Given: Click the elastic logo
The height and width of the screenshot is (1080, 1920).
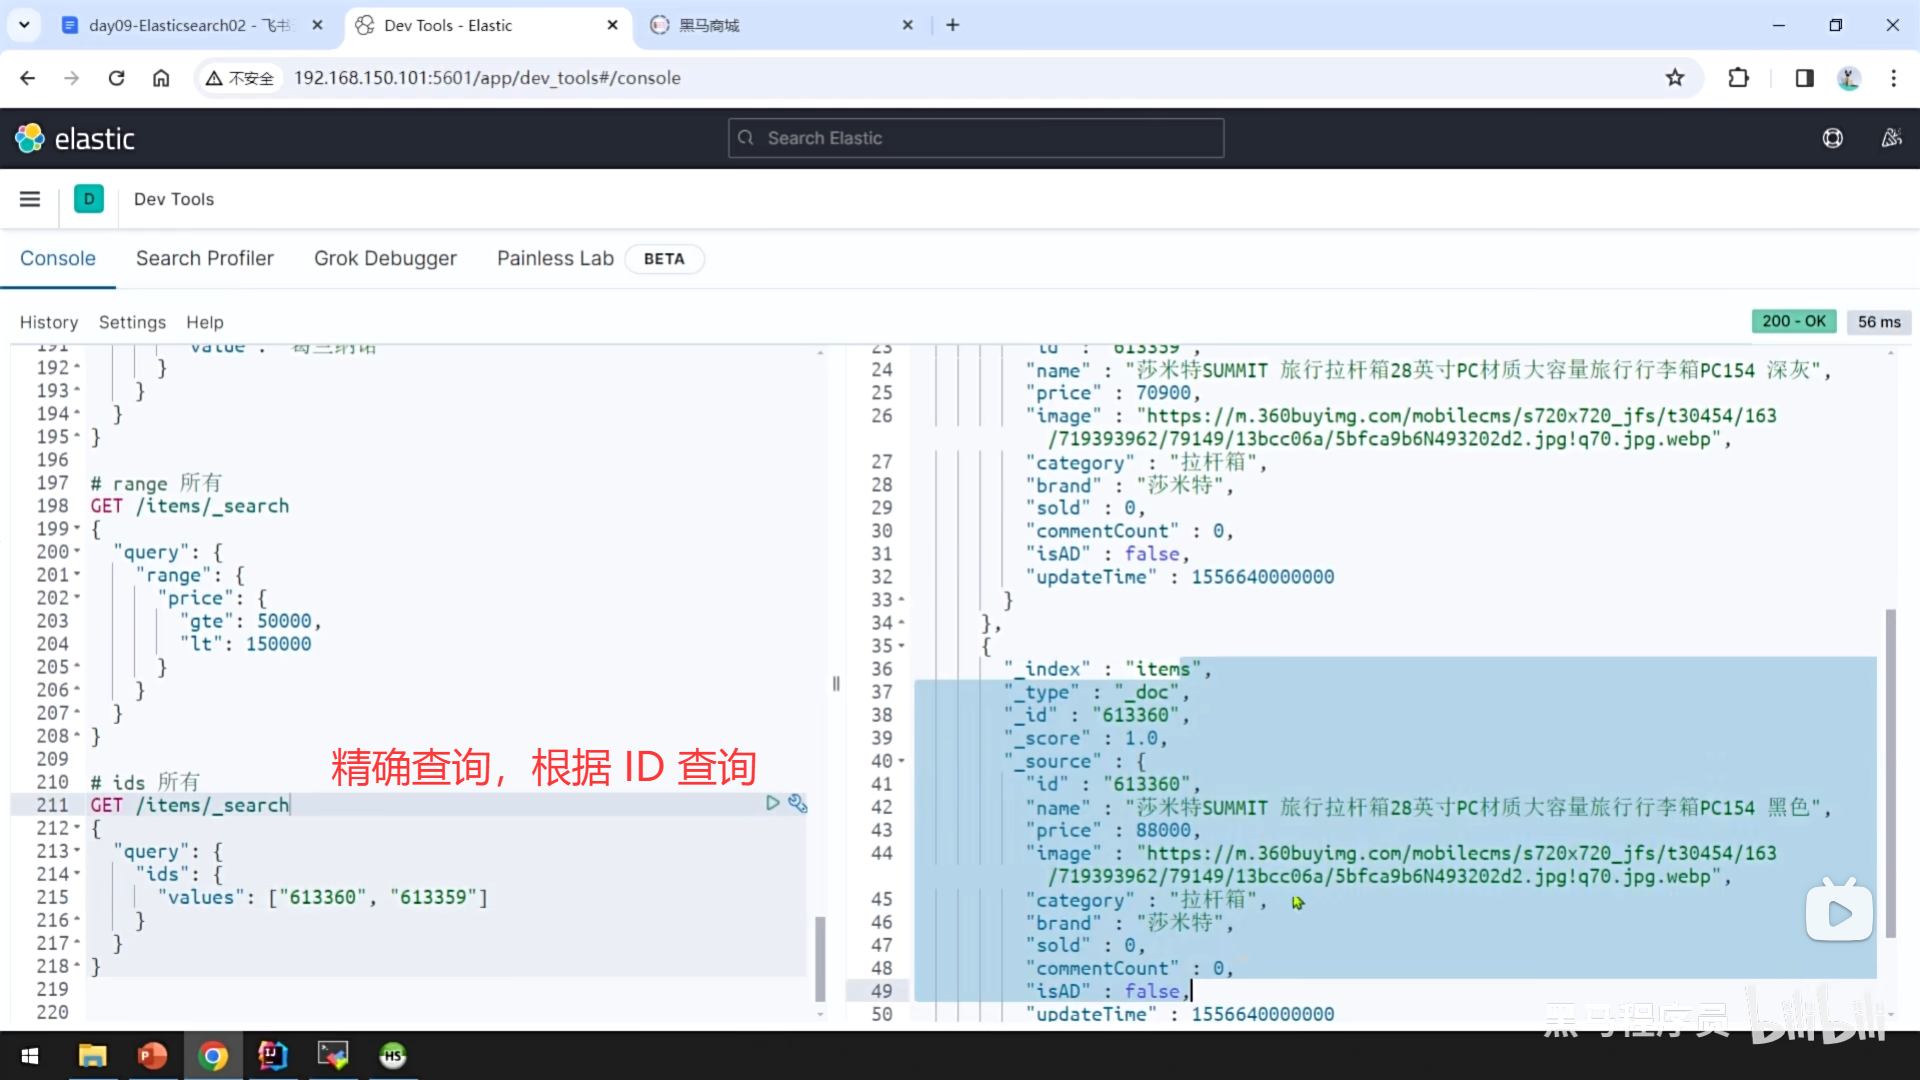Looking at the screenshot, I should [x=75, y=138].
